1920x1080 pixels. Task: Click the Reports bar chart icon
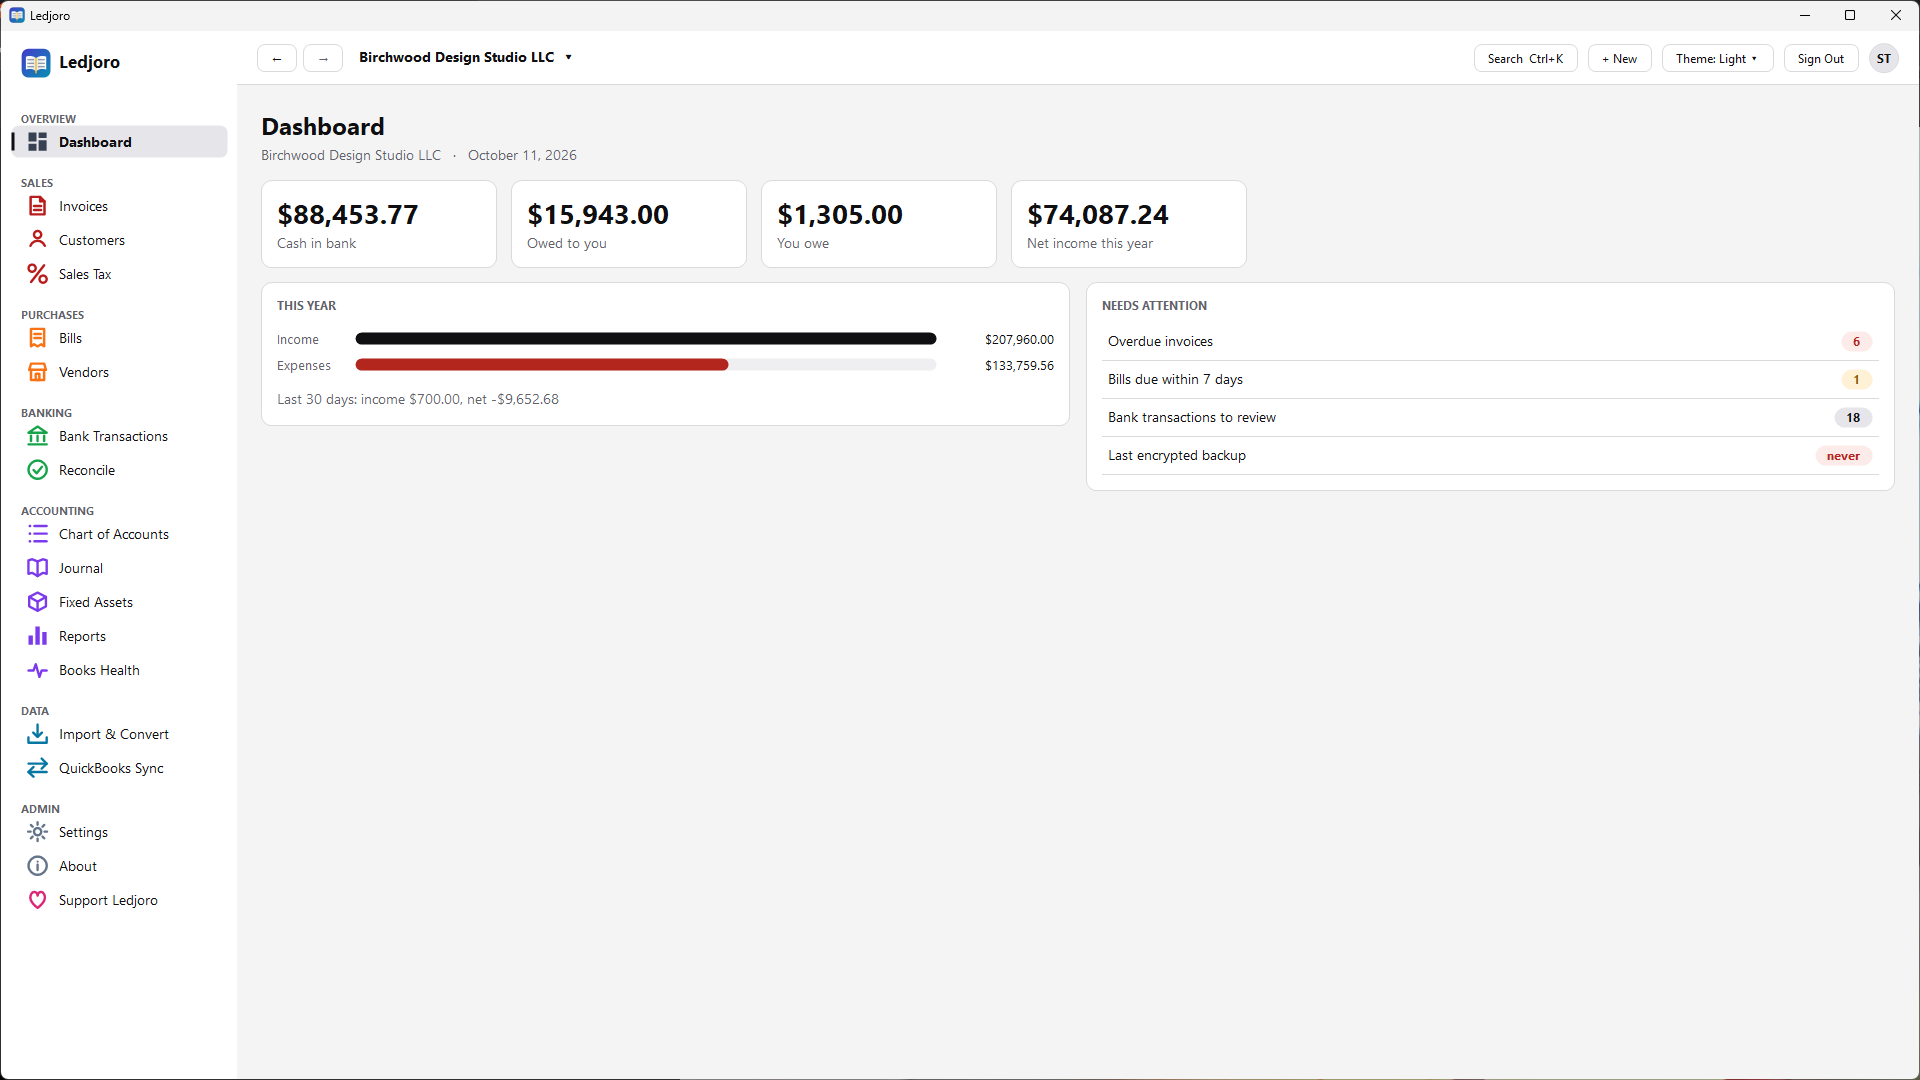tap(37, 636)
